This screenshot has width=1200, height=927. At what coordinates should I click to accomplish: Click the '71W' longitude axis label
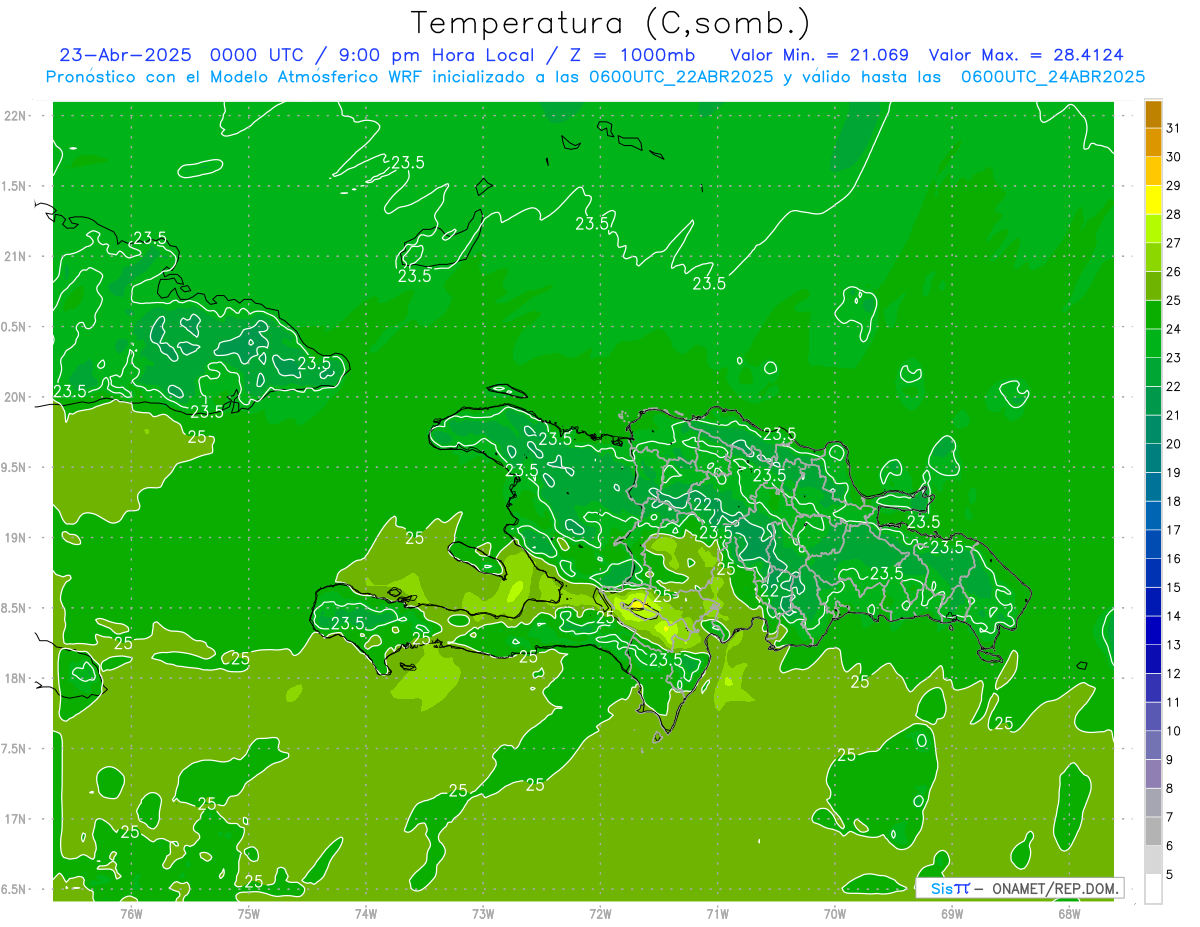717,913
